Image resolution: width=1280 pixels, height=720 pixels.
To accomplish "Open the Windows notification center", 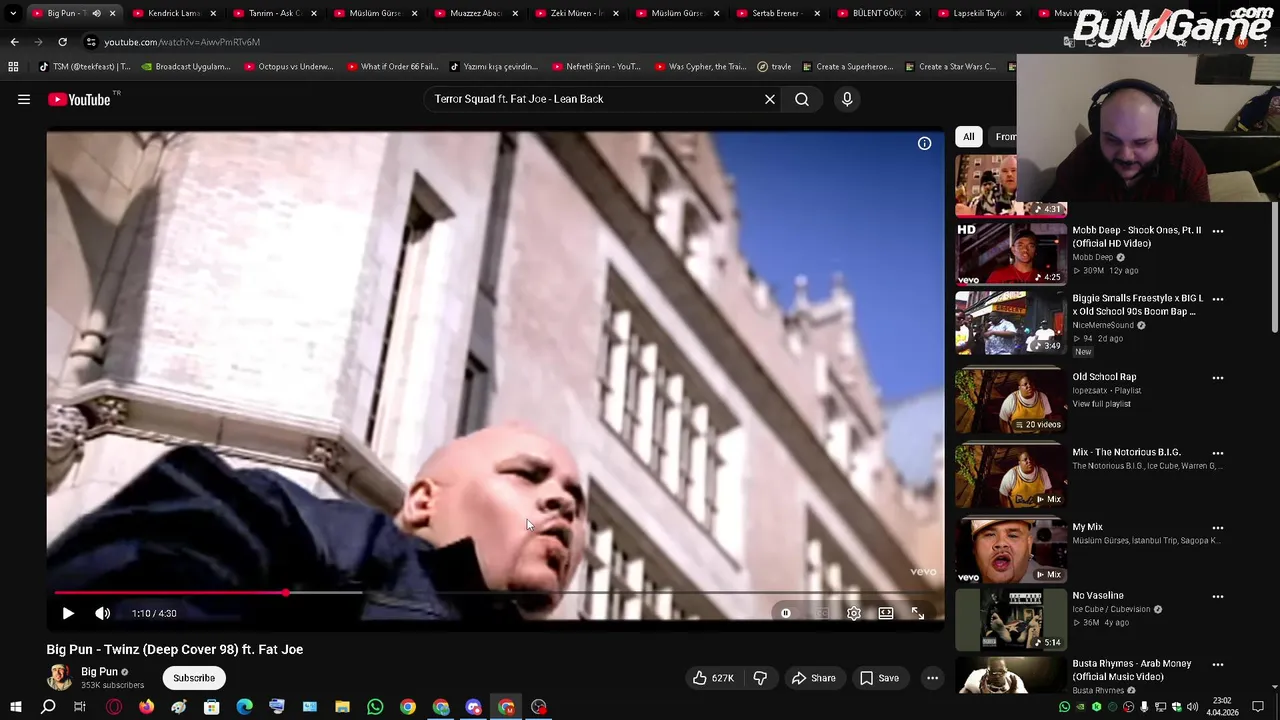I will (x=1258, y=707).
